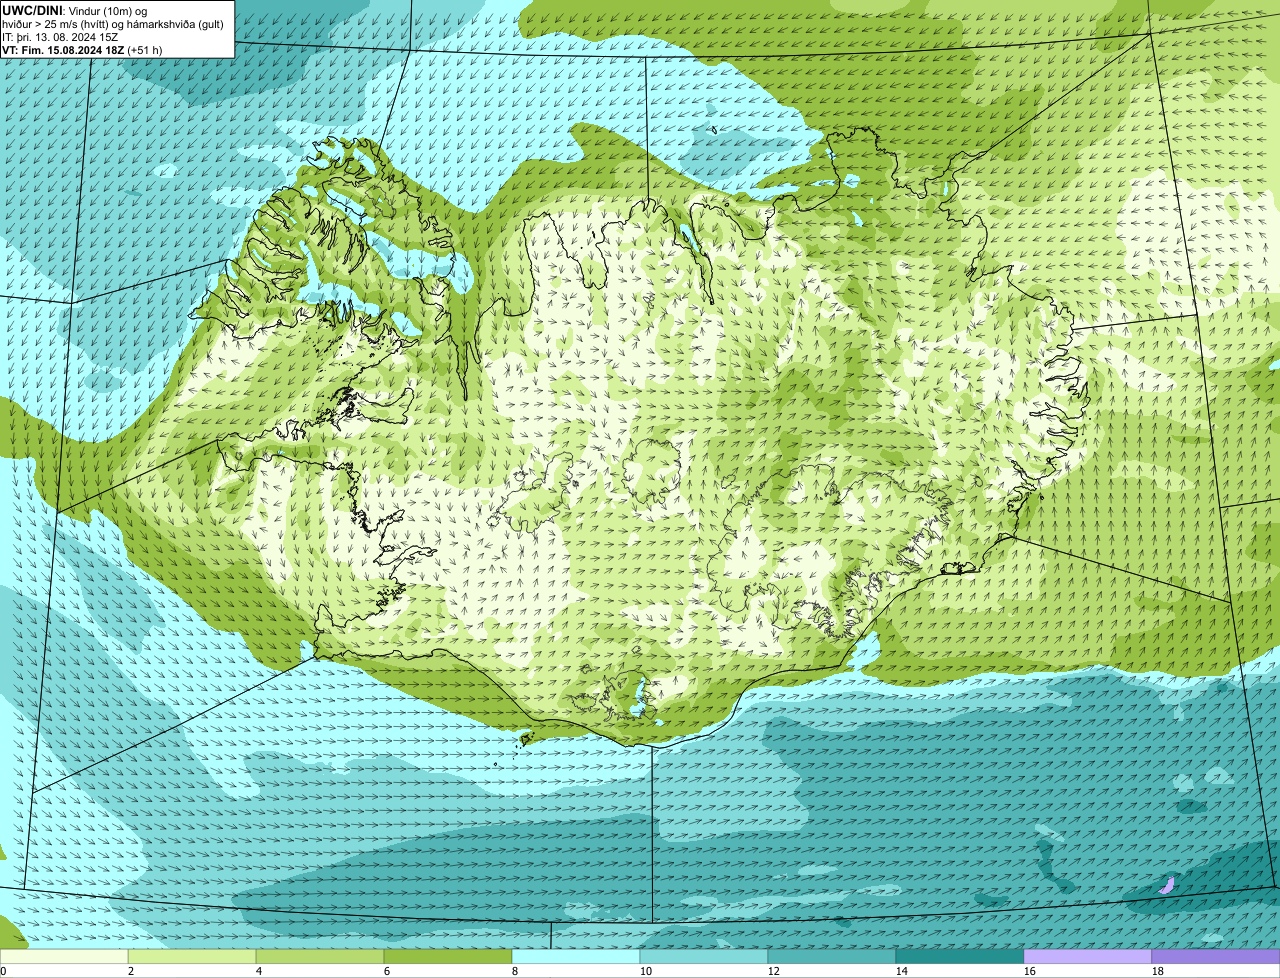
Task: Click the legend scale label '12'
Action: 774,971
